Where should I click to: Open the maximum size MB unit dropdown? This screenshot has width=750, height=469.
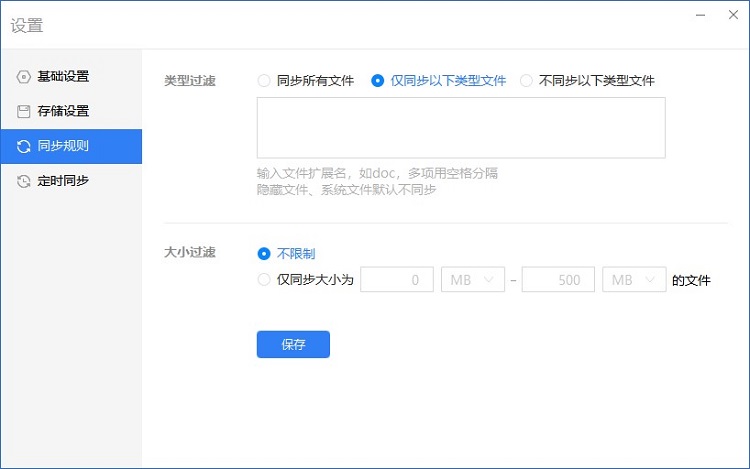634,279
